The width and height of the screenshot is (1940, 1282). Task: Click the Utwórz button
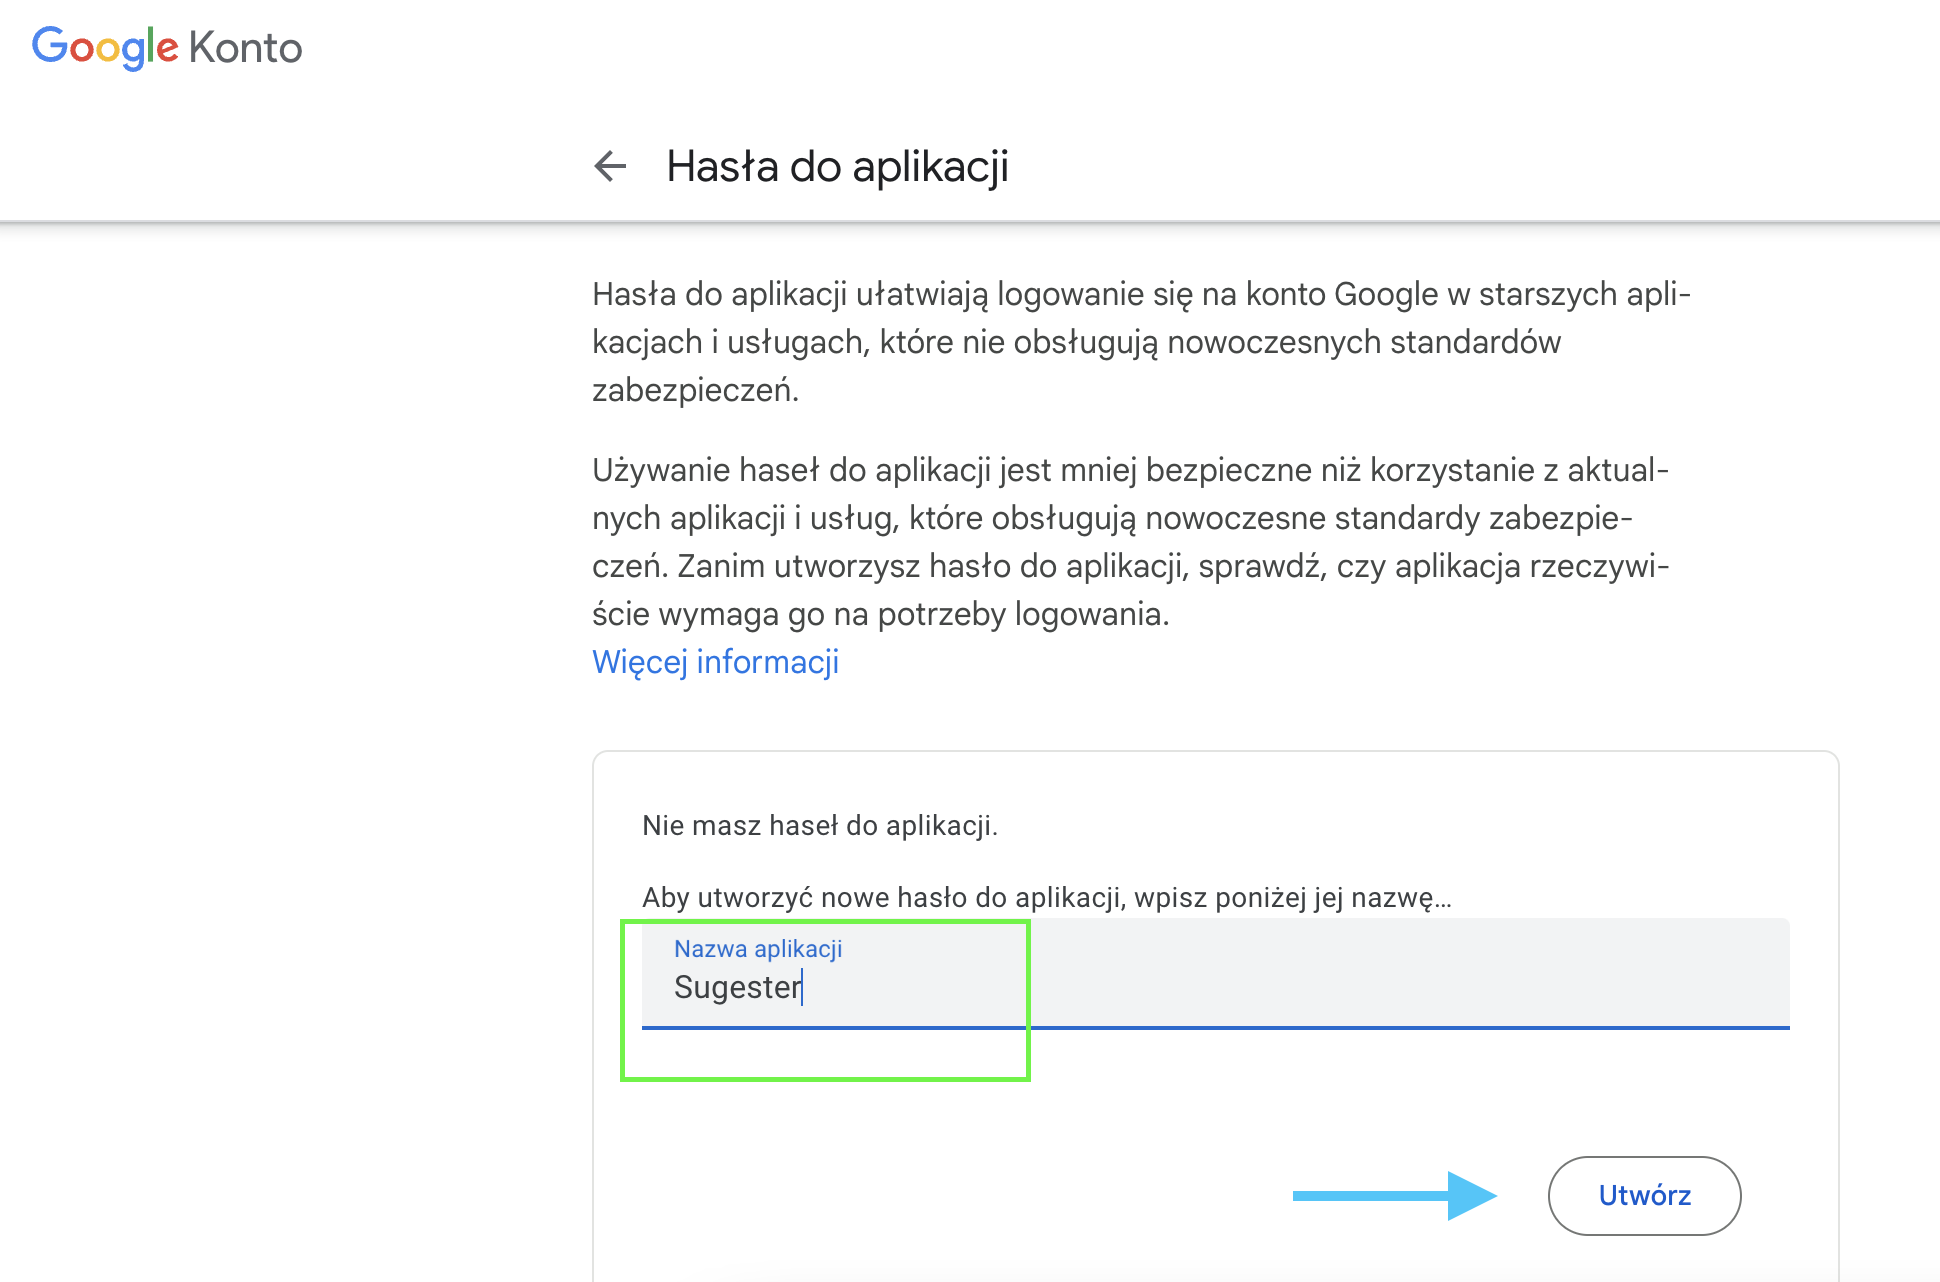1644,1196
